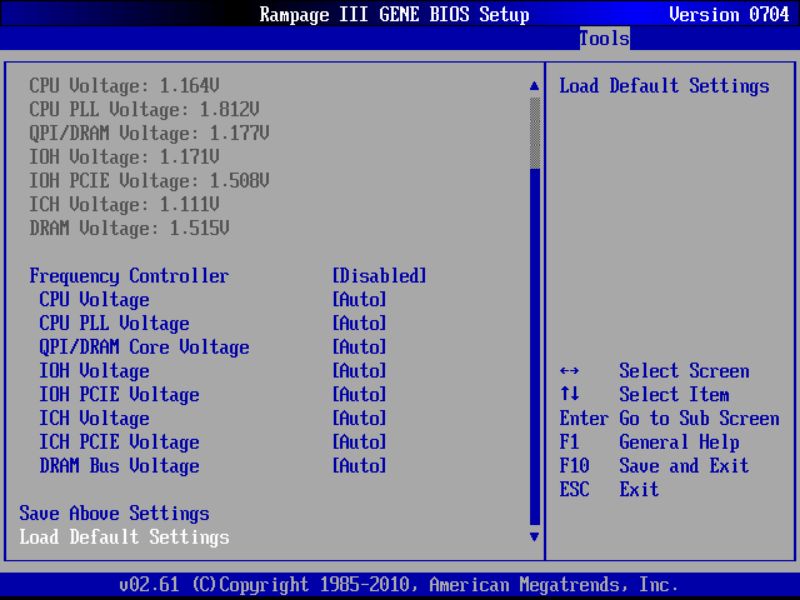Click Rampage III GENE BIOS Setup title
The width and height of the screenshot is (800, 600).
394,14
